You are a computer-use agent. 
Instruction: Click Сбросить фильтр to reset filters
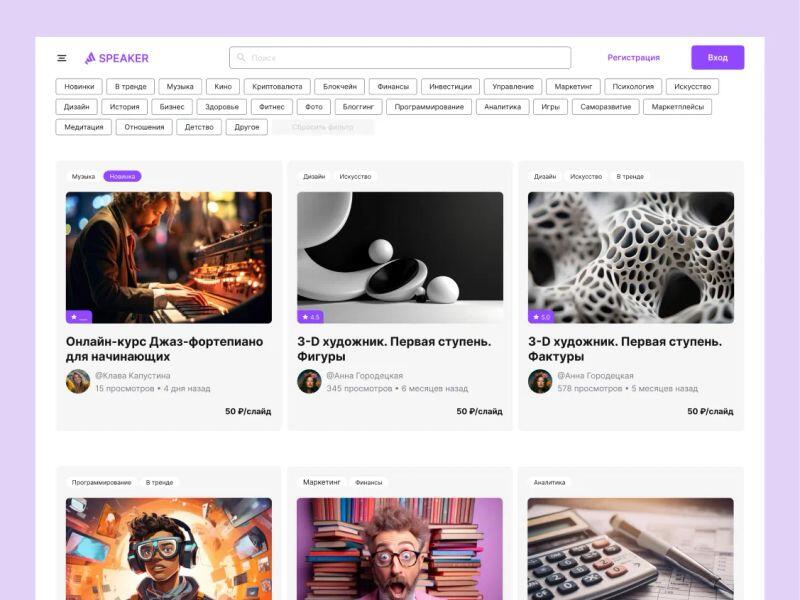(x=322, y=127)
